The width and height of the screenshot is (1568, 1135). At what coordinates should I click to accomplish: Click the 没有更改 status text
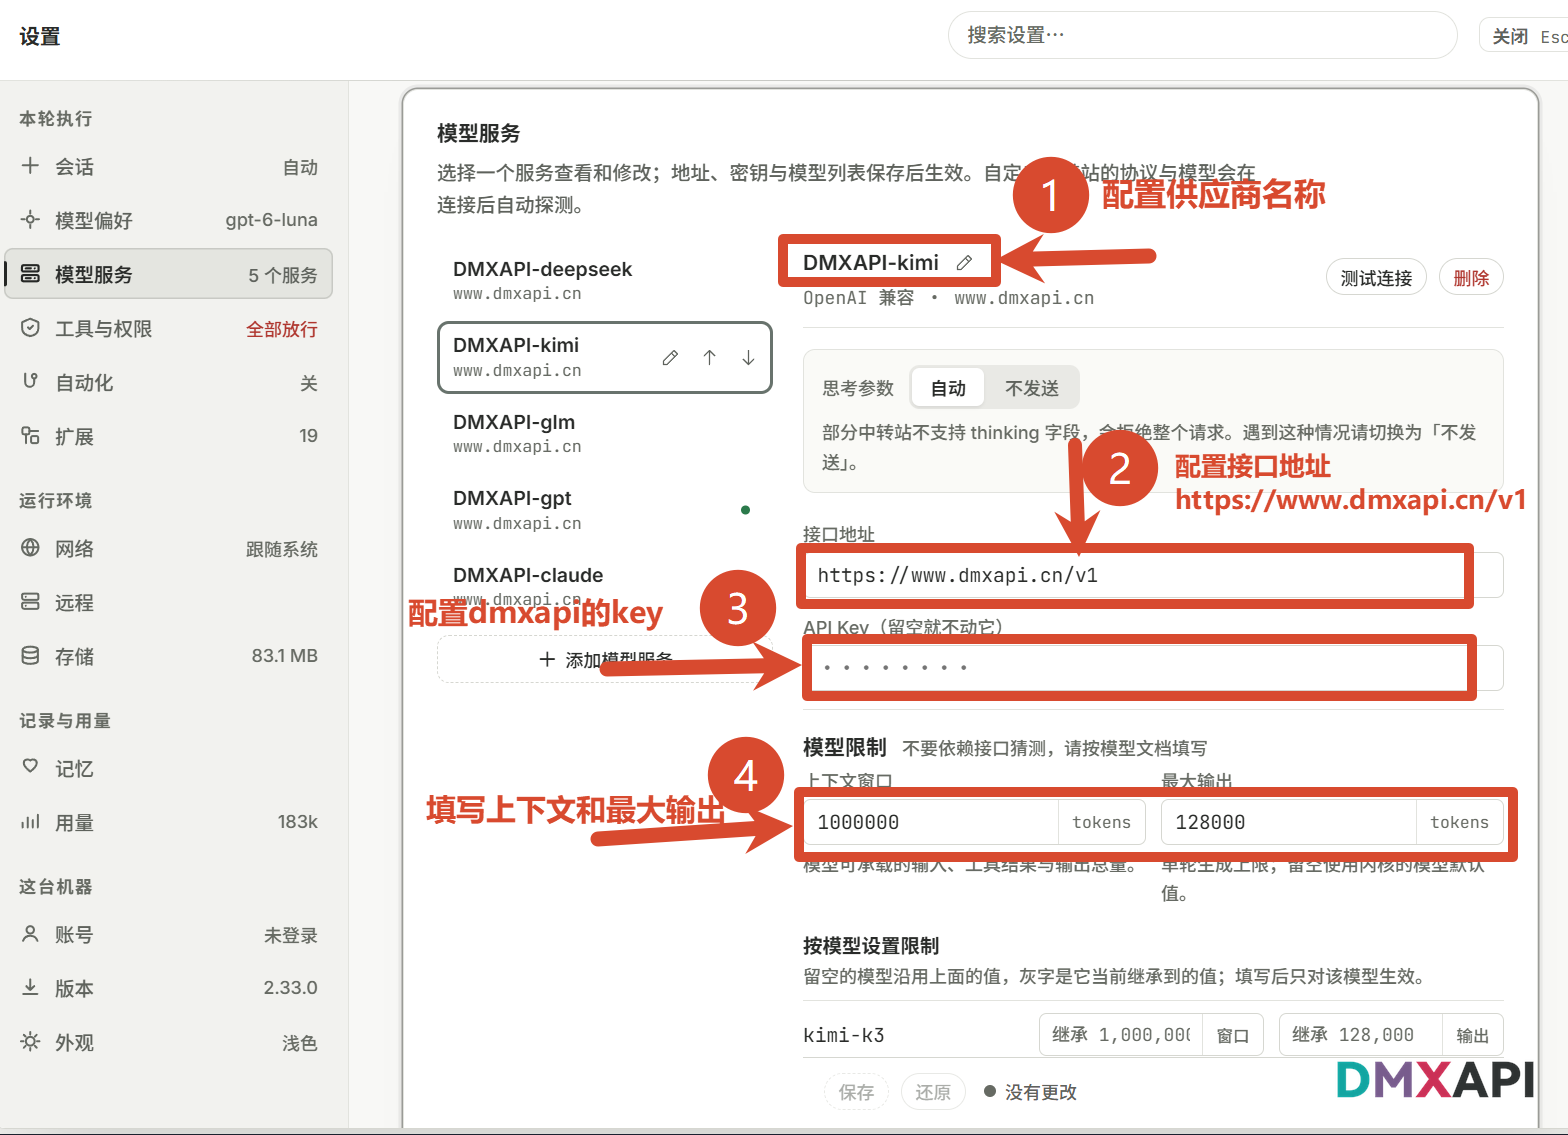(1040, 1092)
